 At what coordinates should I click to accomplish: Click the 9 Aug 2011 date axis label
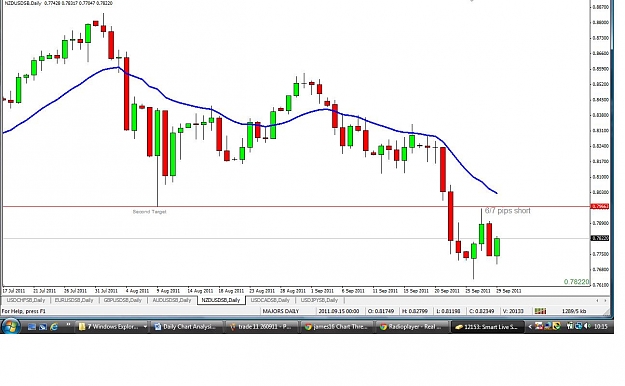pos(169,291)
